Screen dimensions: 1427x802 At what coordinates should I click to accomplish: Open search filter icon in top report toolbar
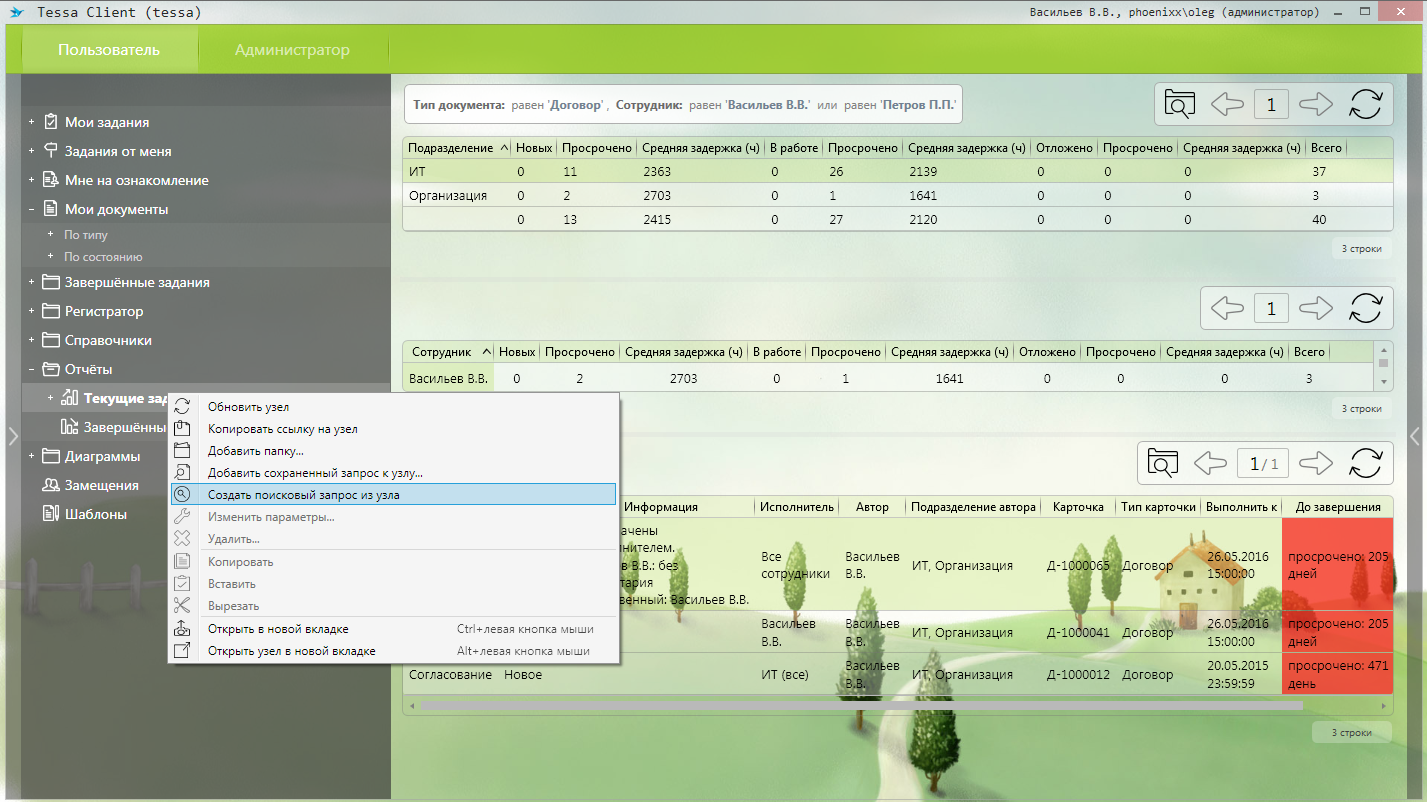tap(1180, 104)
